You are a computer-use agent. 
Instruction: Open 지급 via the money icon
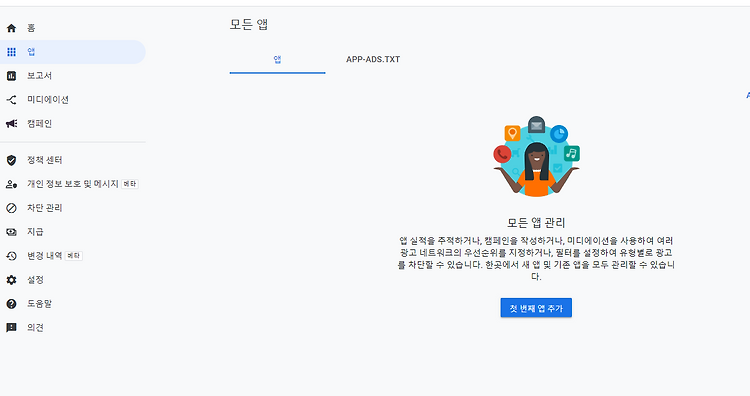11,232
